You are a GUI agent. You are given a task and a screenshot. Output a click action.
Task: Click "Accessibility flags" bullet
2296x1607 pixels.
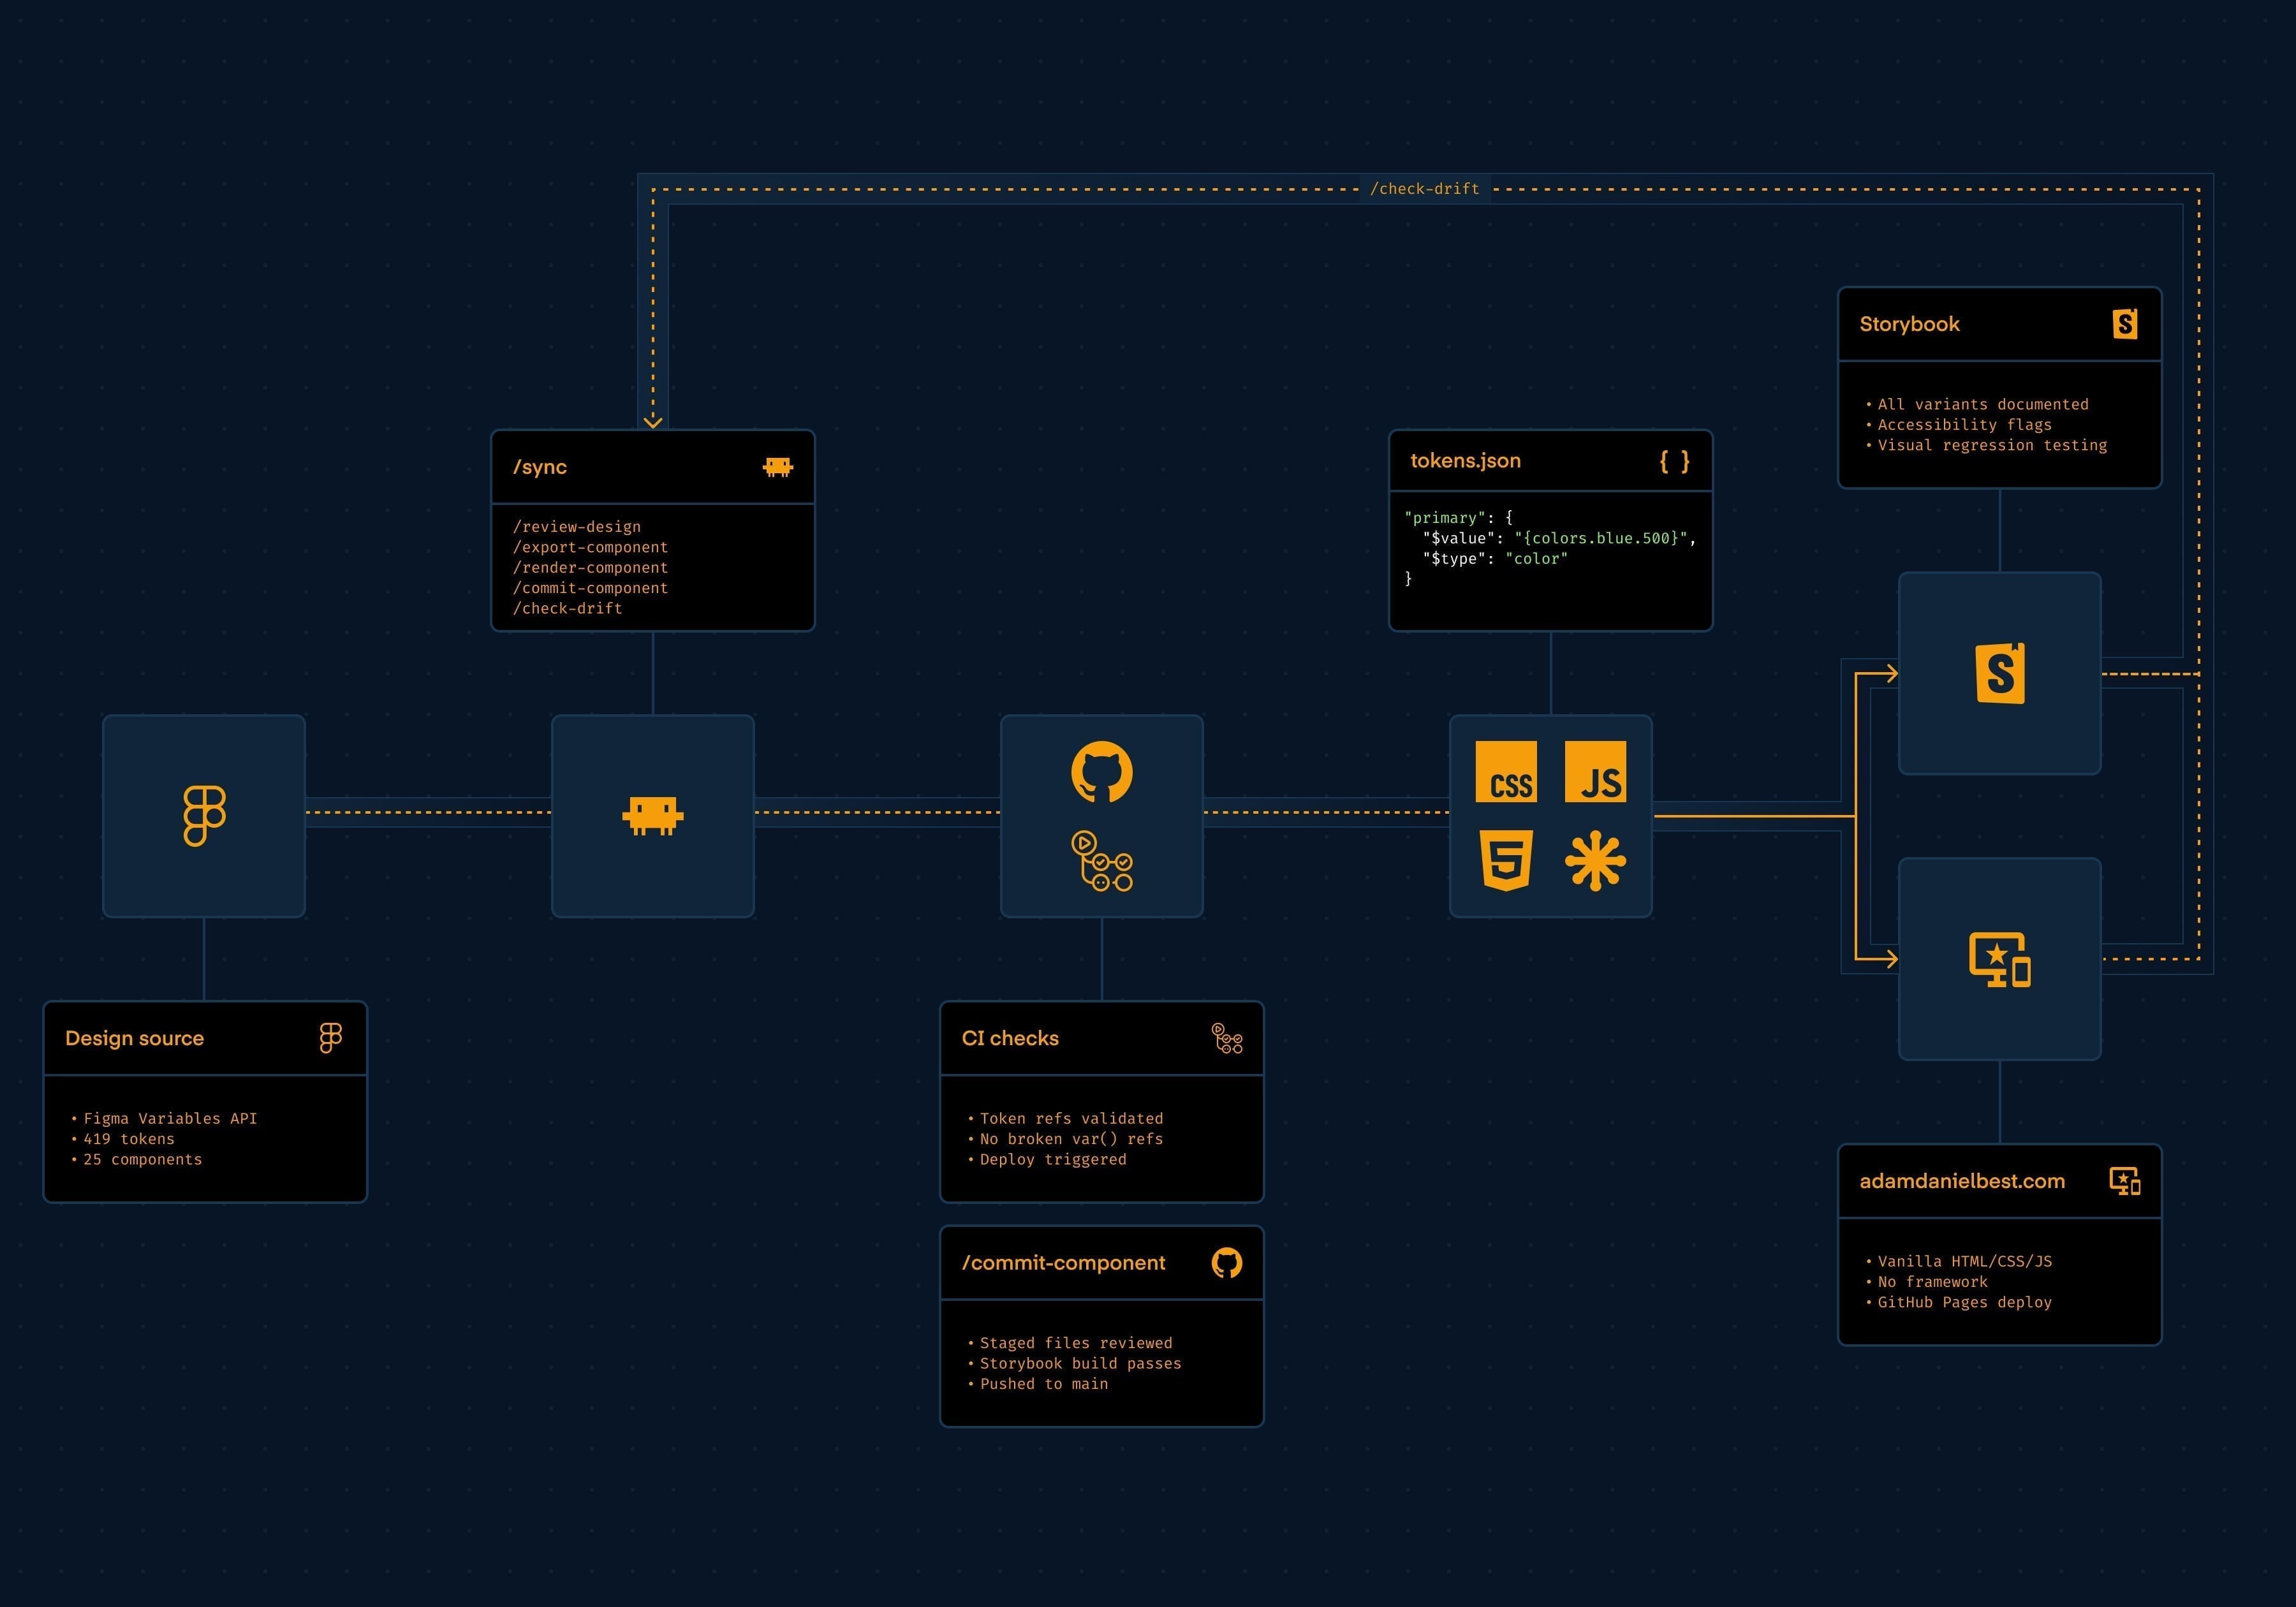[x=1958, y=425]
